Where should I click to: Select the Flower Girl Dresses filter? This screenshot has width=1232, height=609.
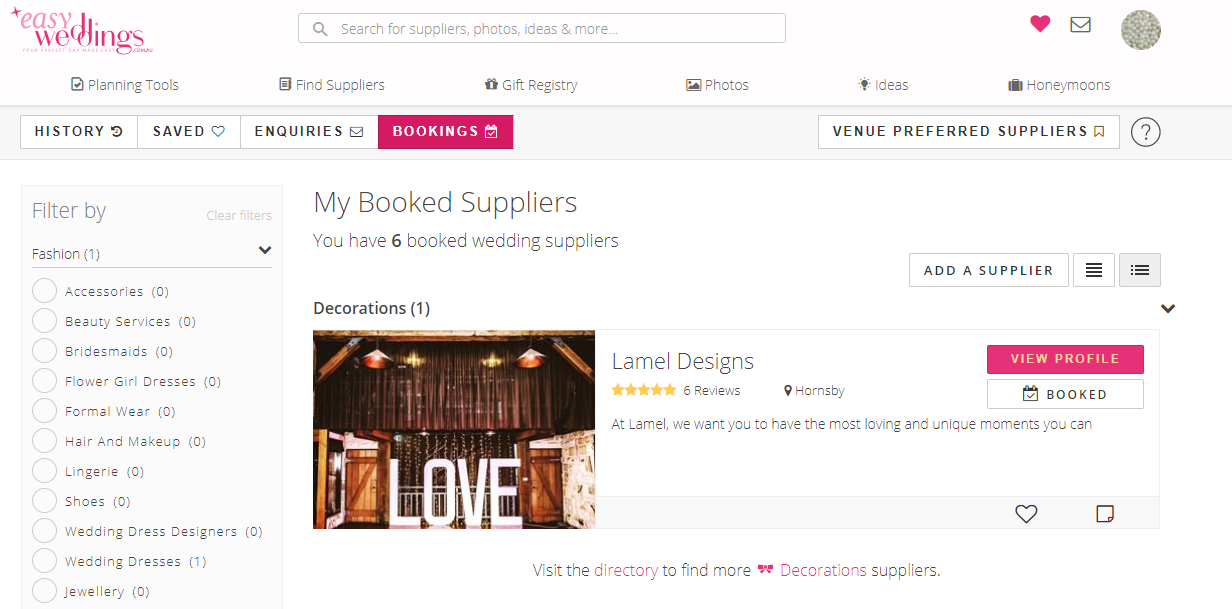tap(45, 381)
